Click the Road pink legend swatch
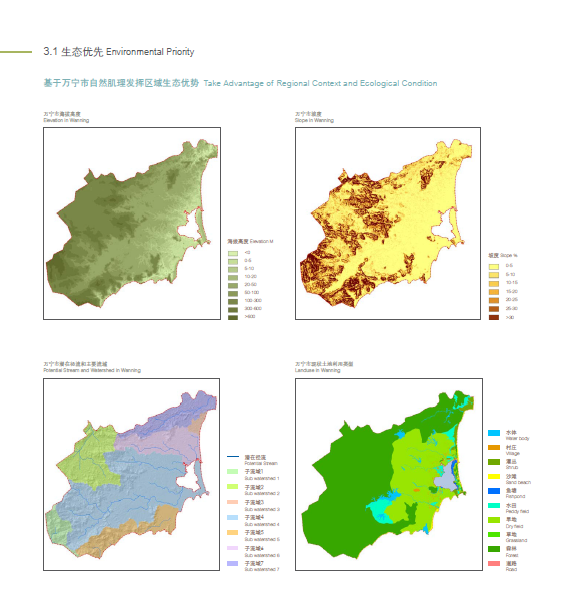This screenshot has height=599, width=580. point(494,563)
